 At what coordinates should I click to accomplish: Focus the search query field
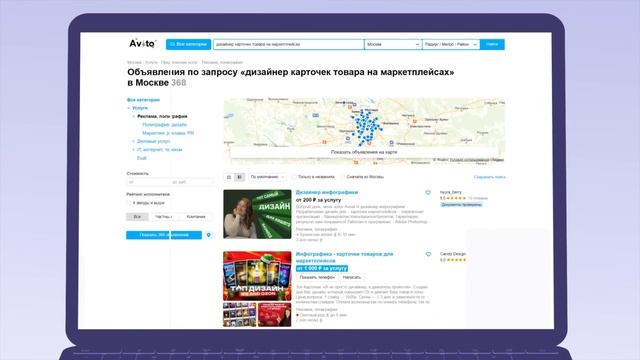coord(288,44)
